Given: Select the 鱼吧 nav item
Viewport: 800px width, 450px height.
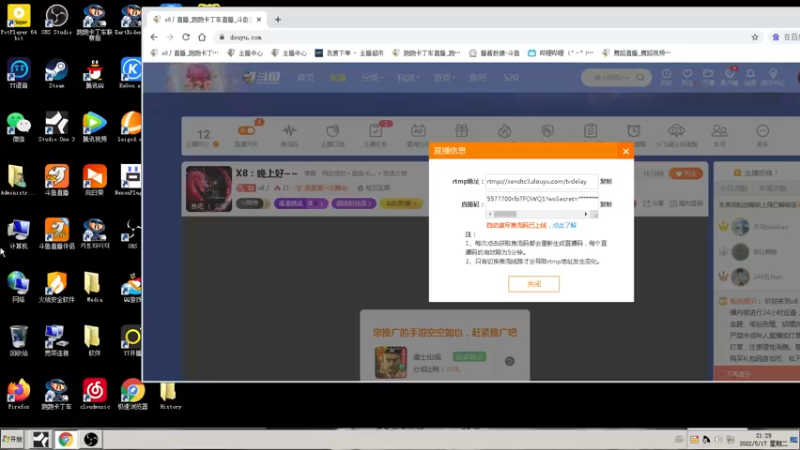Looking at the screenshot, I should (x=478, y=78).
